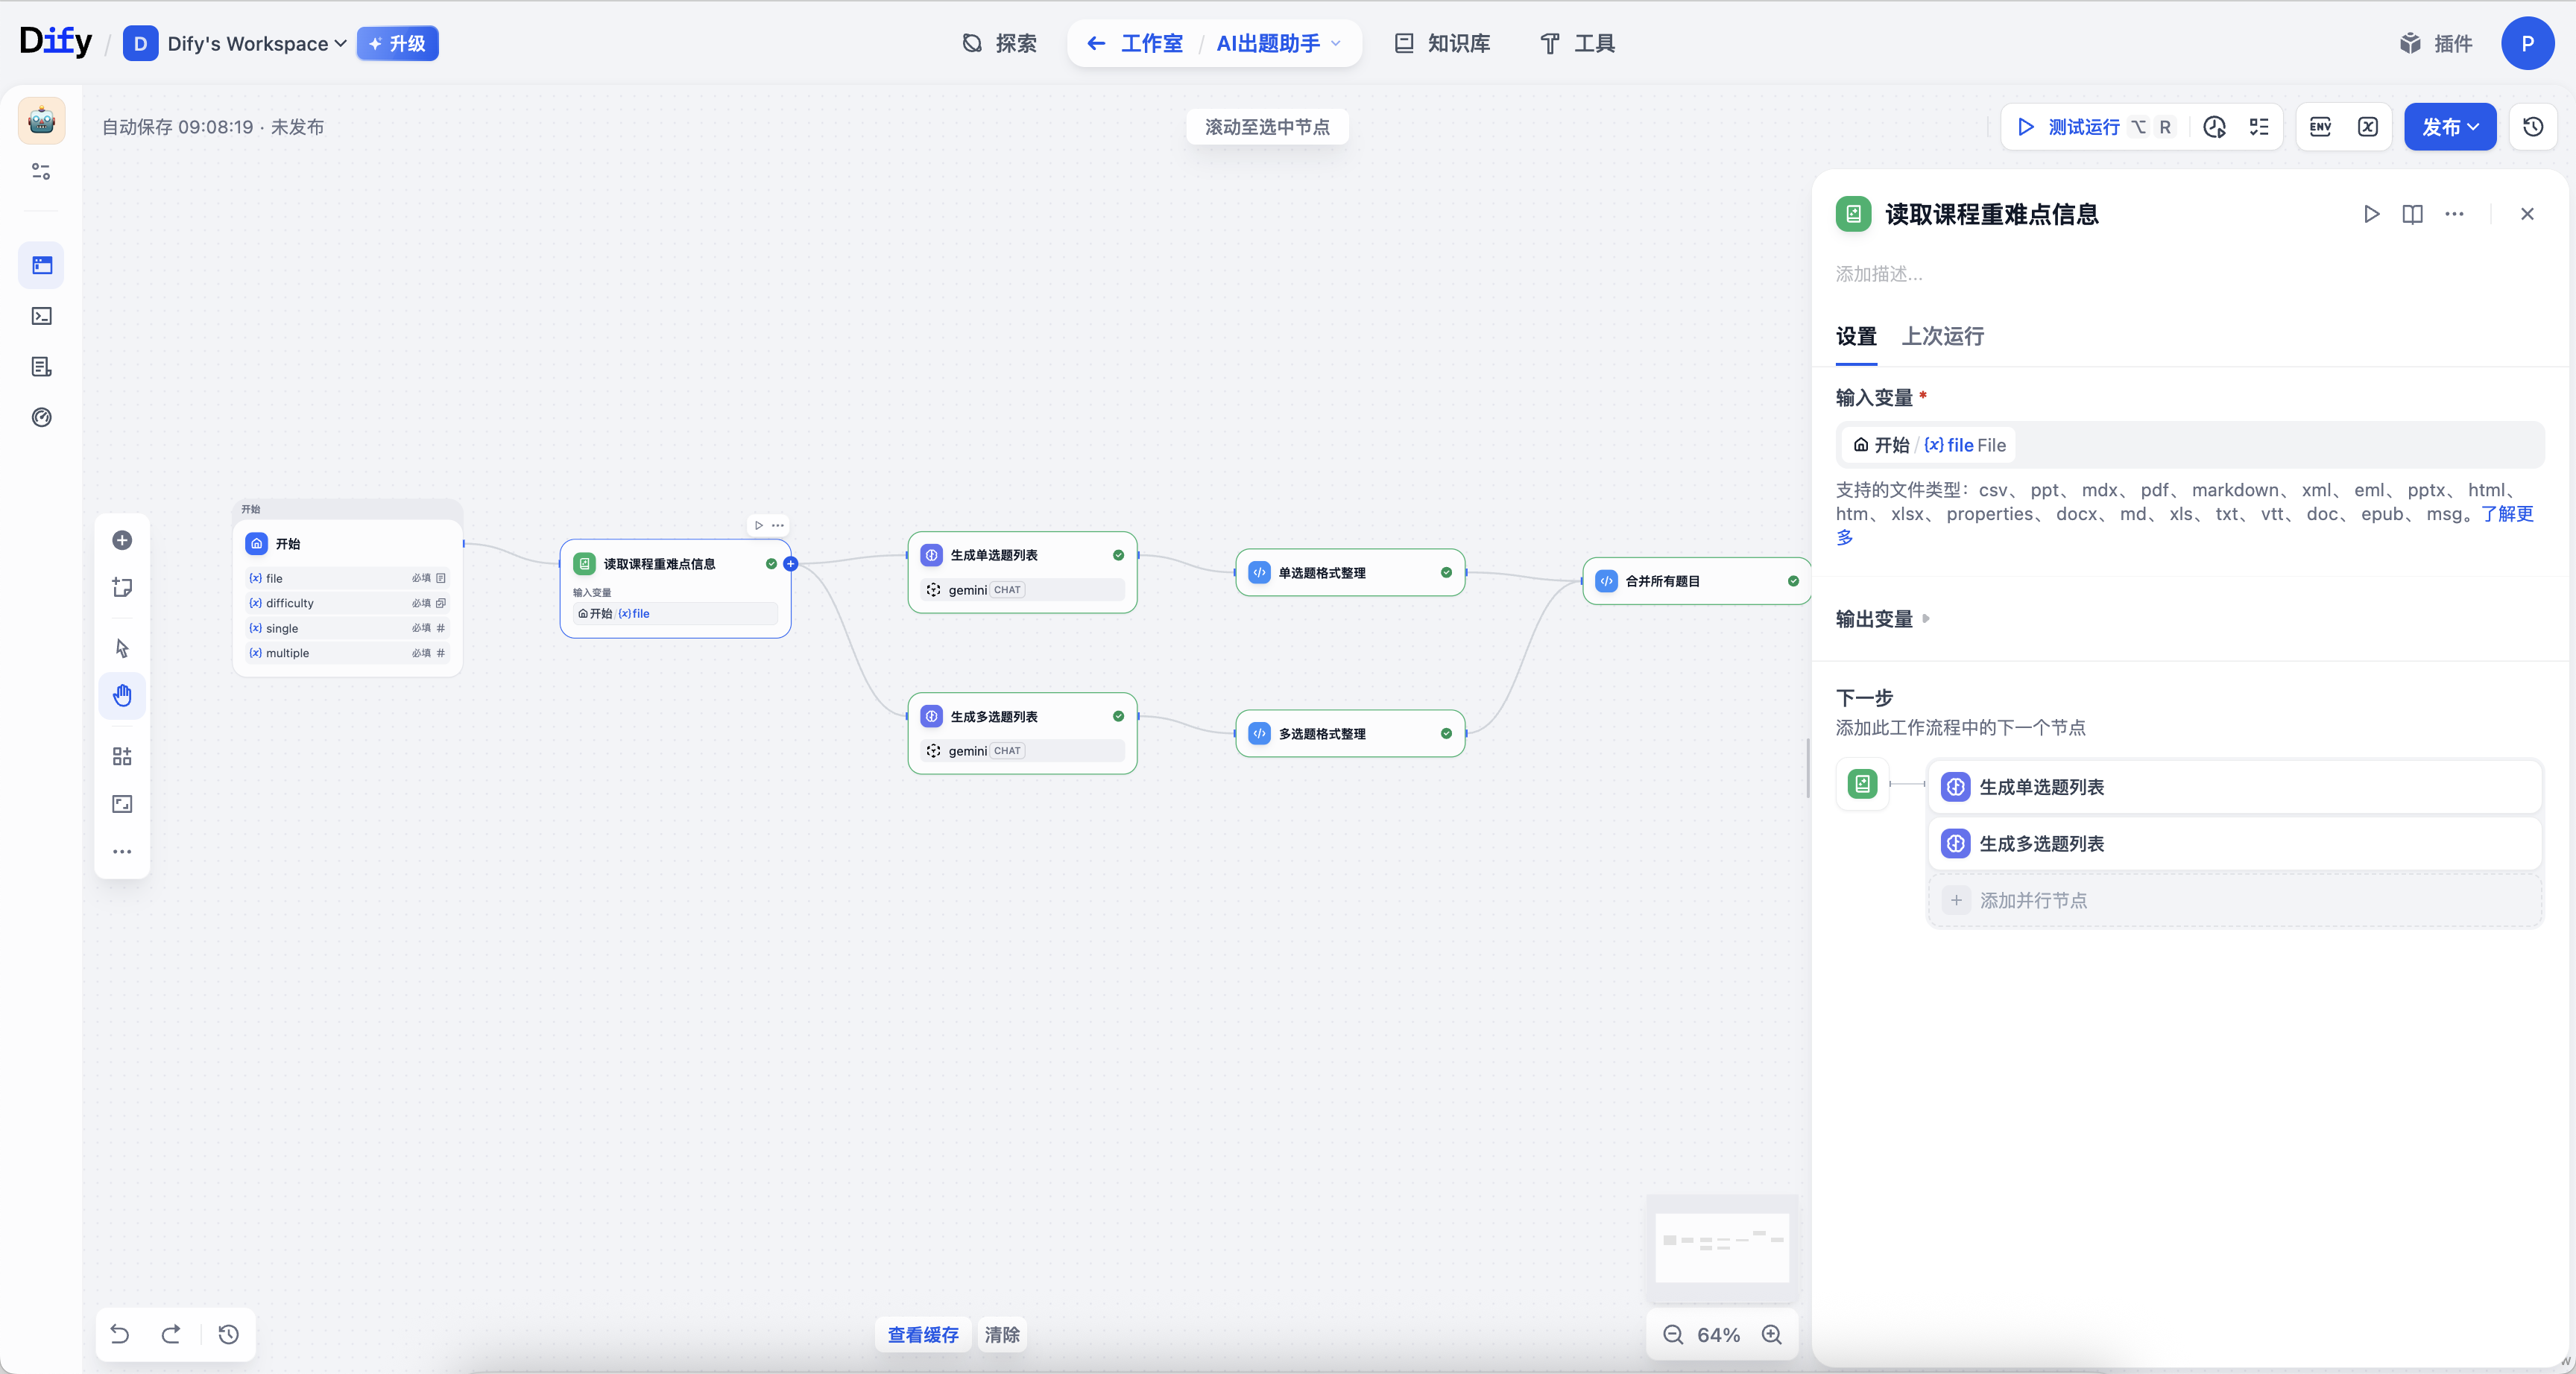Open the checklist icon in toolbar
The image size is (2576, 1374).
pos(2259,127)
